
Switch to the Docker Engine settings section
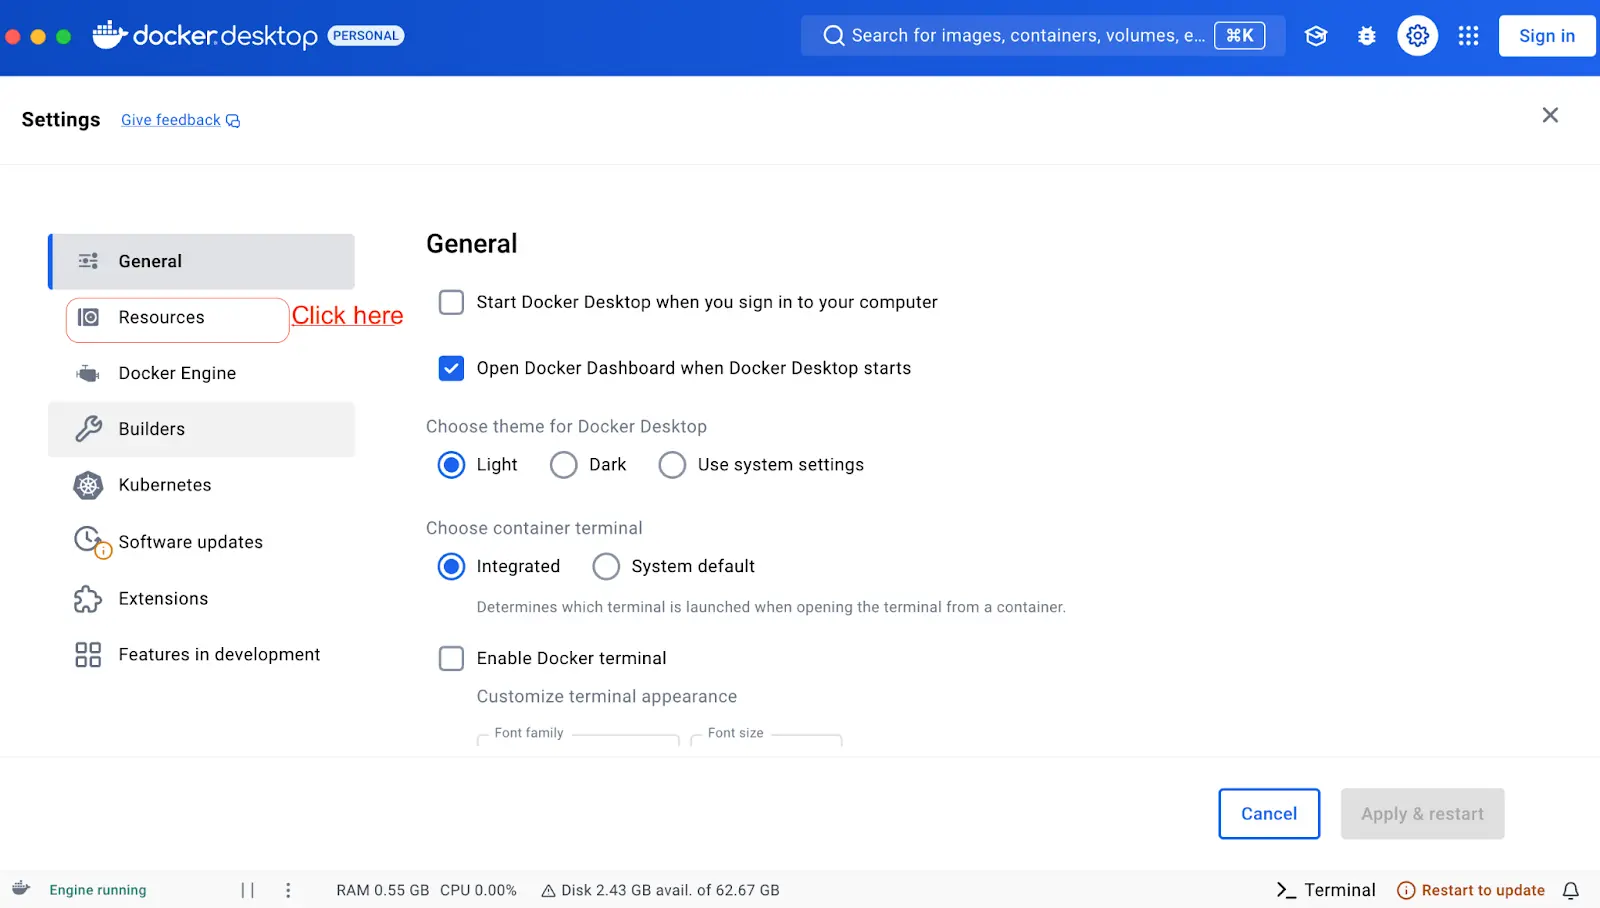pyautogui.click(x=177, y=373)
